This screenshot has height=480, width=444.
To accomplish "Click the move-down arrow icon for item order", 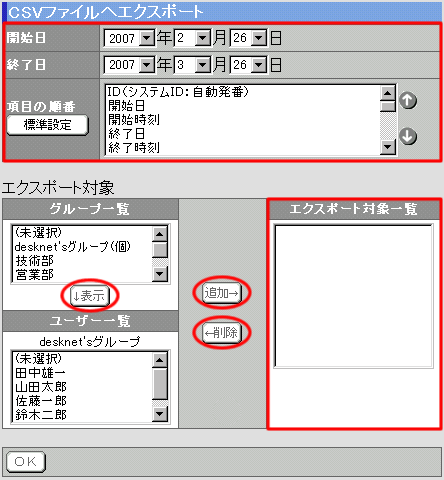I will point(408,136).
